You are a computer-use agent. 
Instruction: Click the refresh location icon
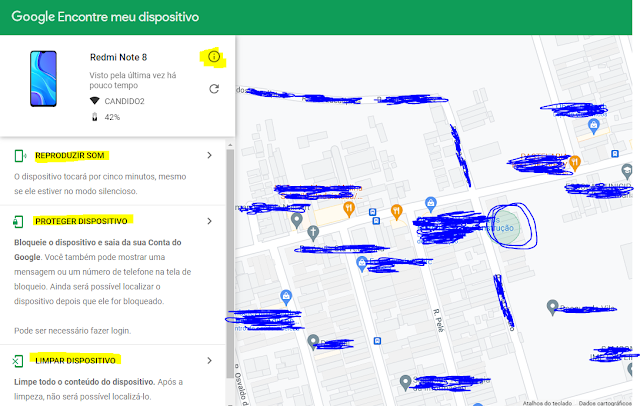(x=214, y=89)
